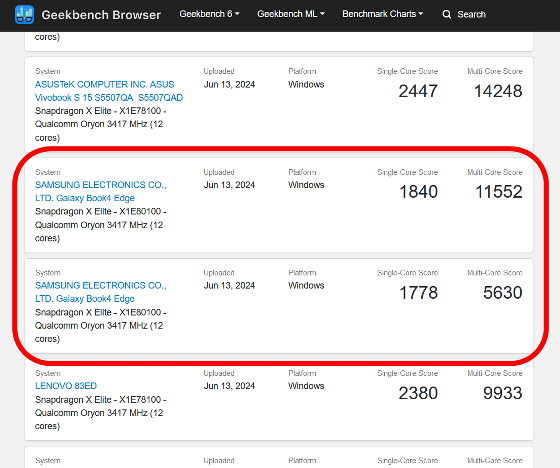Select the multi-core score 9933

point(502,393)
